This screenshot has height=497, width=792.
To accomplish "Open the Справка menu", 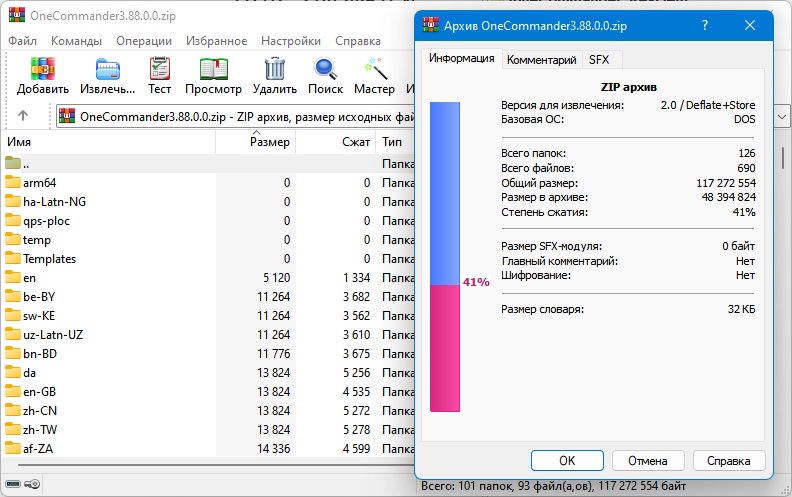I will click(358, 41).
